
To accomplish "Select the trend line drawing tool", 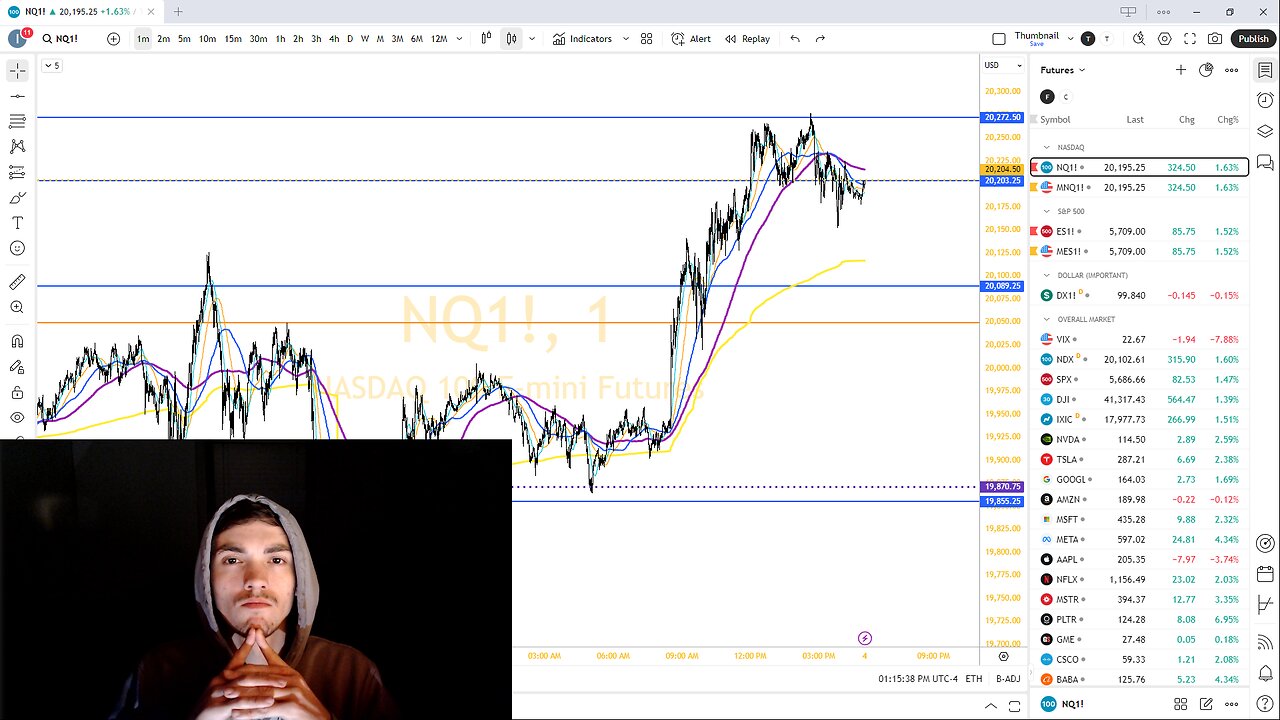I will click(17, 96).
